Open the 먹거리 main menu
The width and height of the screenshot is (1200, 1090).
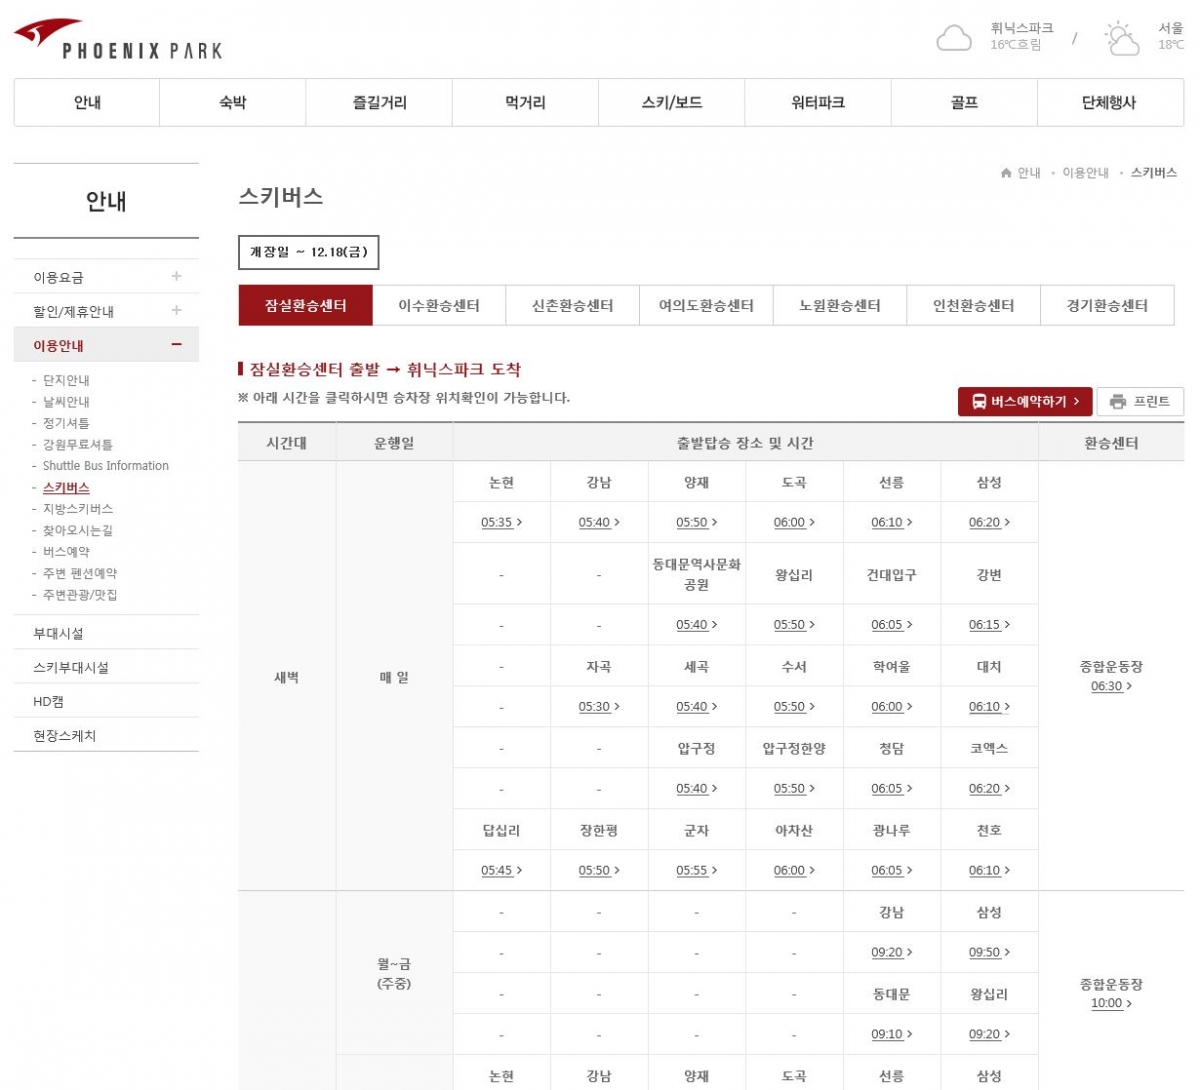[525, 103]
